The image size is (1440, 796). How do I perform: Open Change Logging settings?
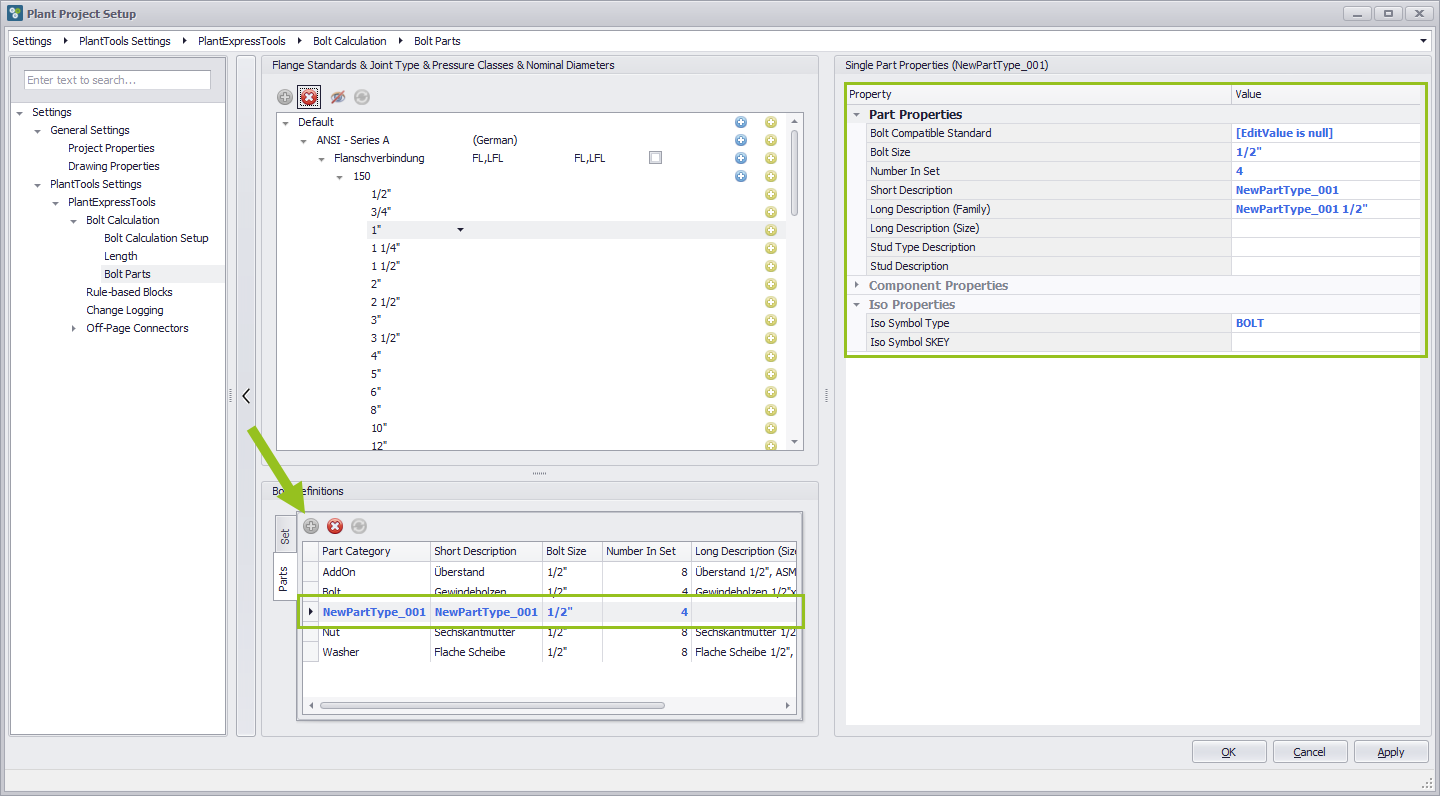click(124, 310)
